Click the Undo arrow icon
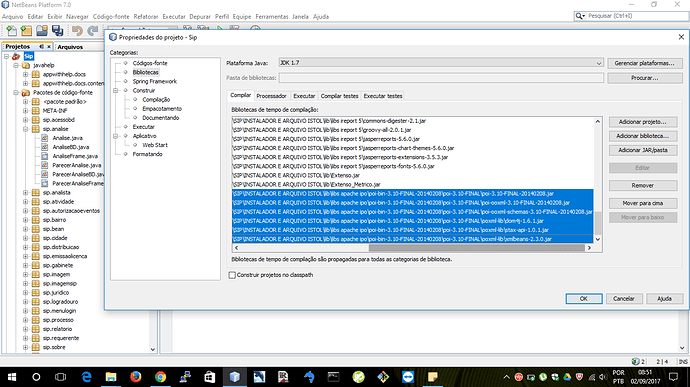This screenshot has height=387, width=690. click(x=77, y=30)
